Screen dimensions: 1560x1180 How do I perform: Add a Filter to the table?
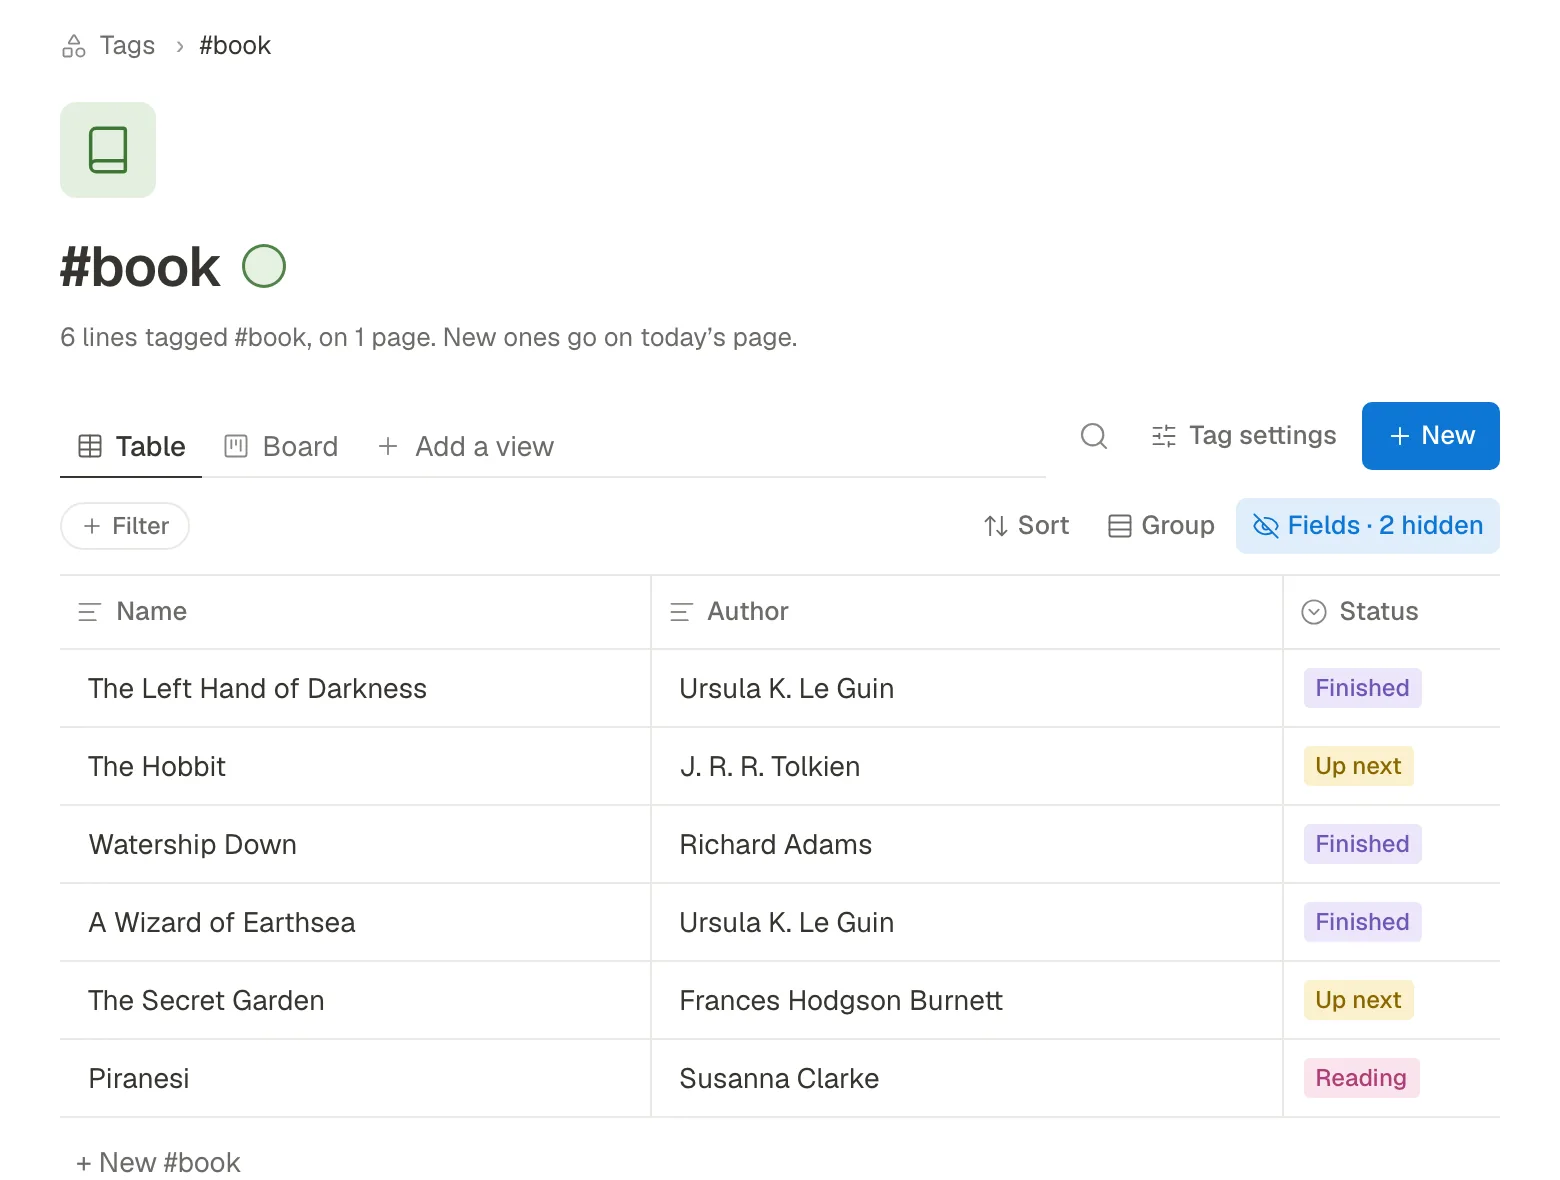125,526
